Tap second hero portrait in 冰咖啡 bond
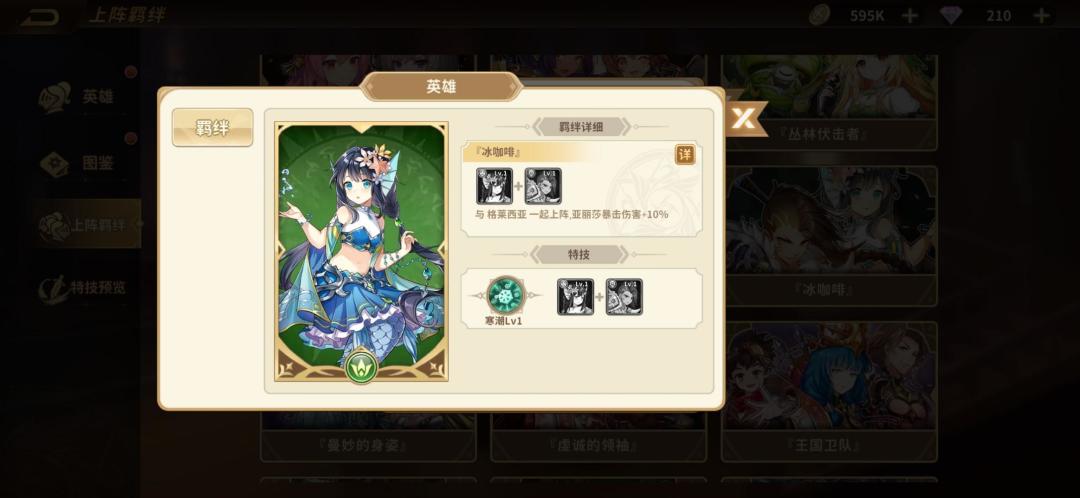Image resolution: width=1080 pixels, height=498 pixels. 543,185
